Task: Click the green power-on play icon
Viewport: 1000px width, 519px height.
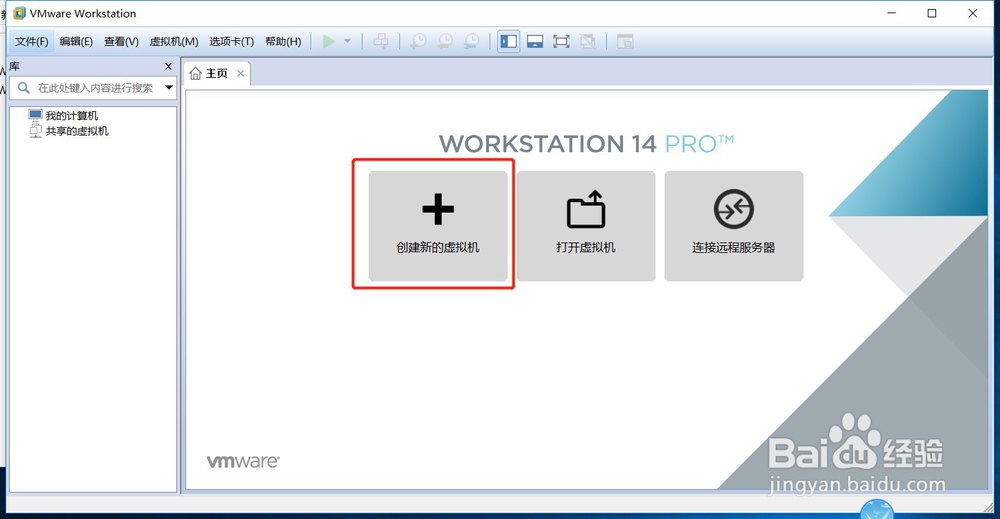Action: [x=328, y=42]
